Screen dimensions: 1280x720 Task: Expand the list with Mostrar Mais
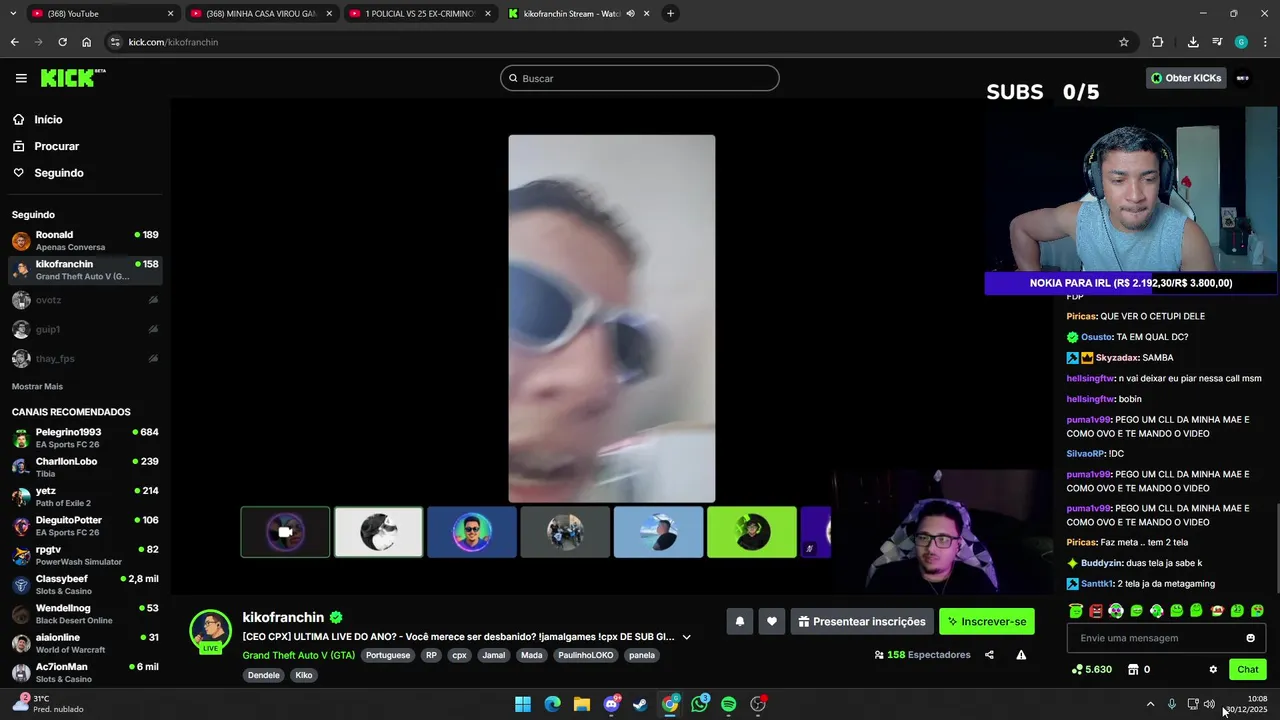[x=37, y=386]
